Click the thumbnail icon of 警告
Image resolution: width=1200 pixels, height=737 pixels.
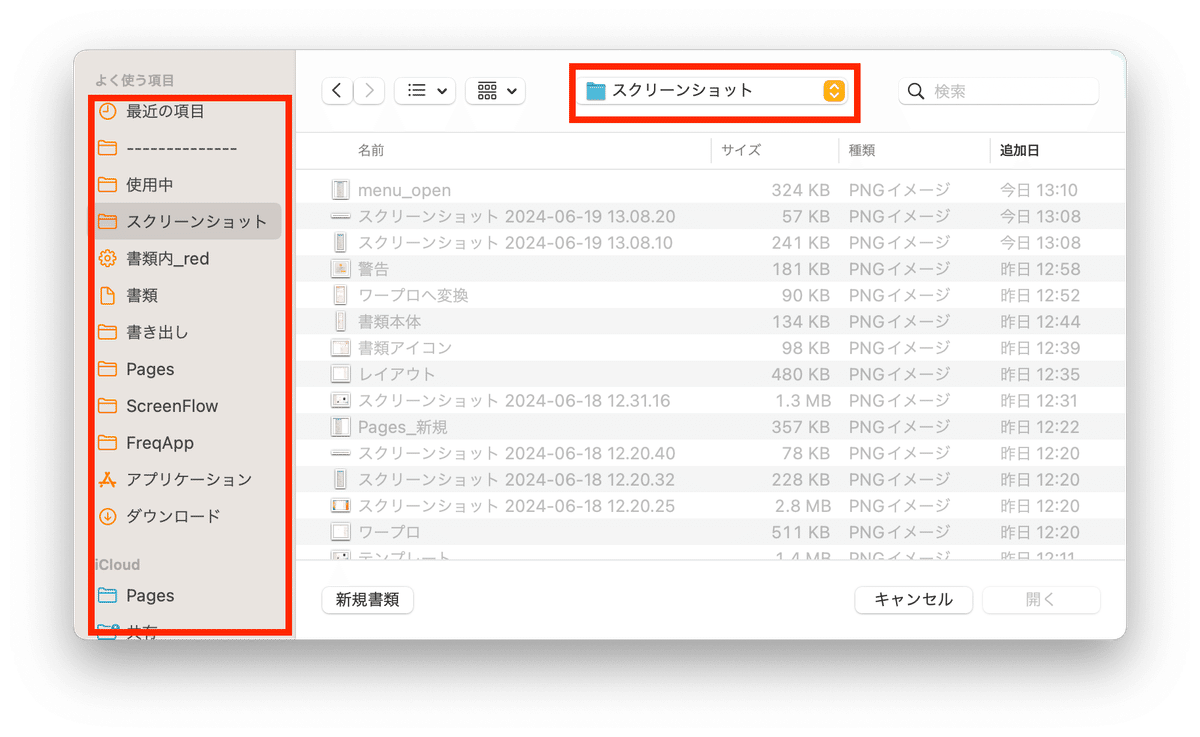[x=341, y=269]
